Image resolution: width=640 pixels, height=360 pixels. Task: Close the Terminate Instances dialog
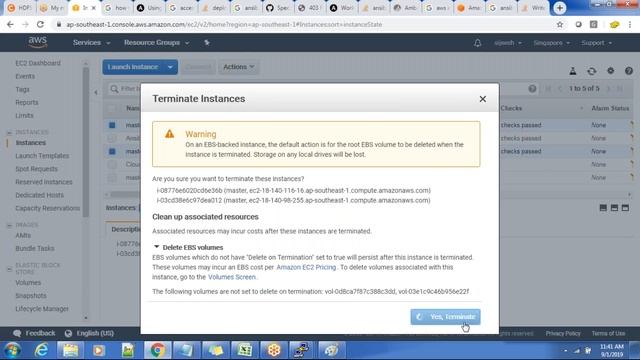(482, 99)
